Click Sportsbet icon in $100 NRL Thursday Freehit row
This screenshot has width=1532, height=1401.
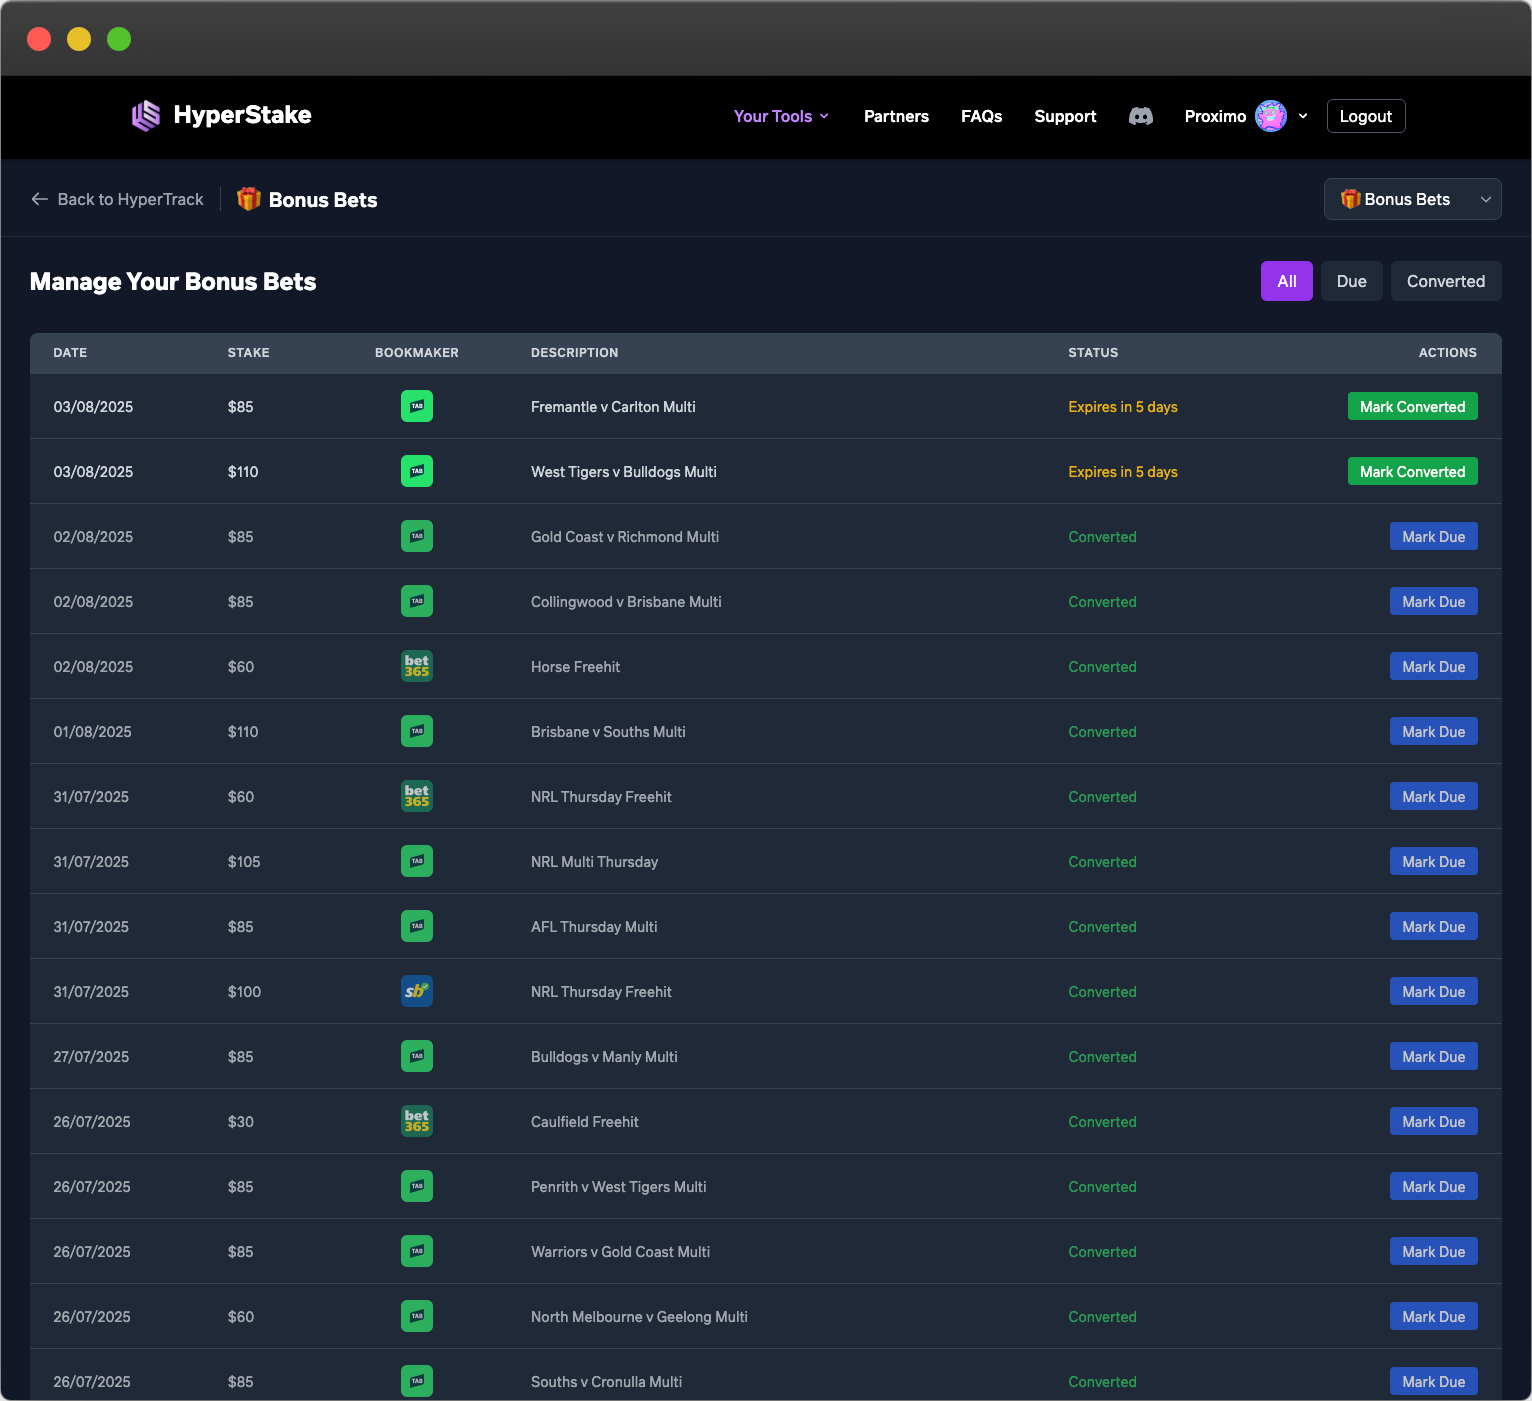(x=417, y=991)
